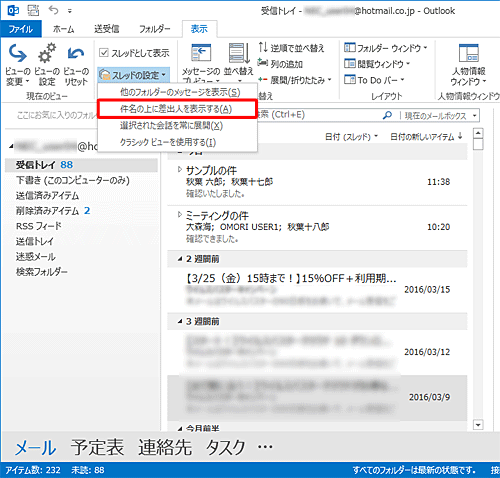Viewport: 500px width, 478px height.
Task: Open the ミーティングの件 message
Action: pos(317,228)
